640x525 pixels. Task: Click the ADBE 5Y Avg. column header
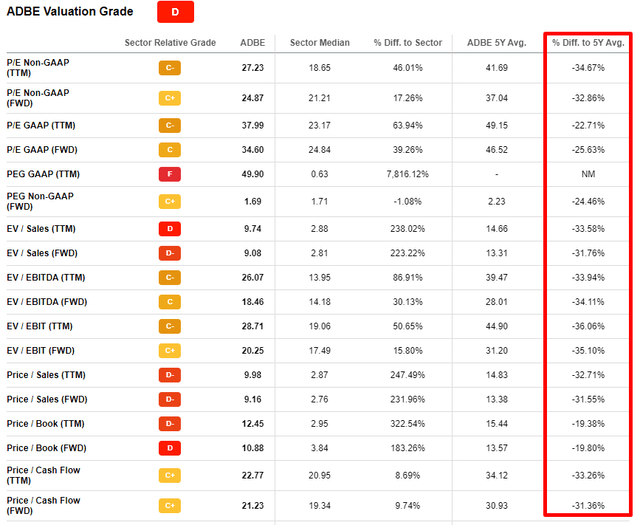click(497, 43)
